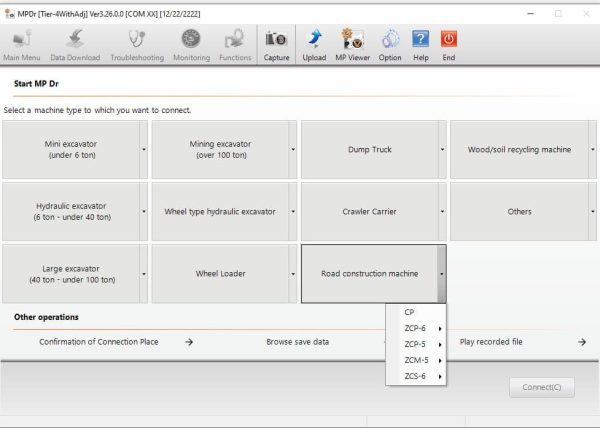Expand Wood/soil recycling machine dropdown arrow
The width and height of the screenshot is (600, 428).
tap(592, 150)
